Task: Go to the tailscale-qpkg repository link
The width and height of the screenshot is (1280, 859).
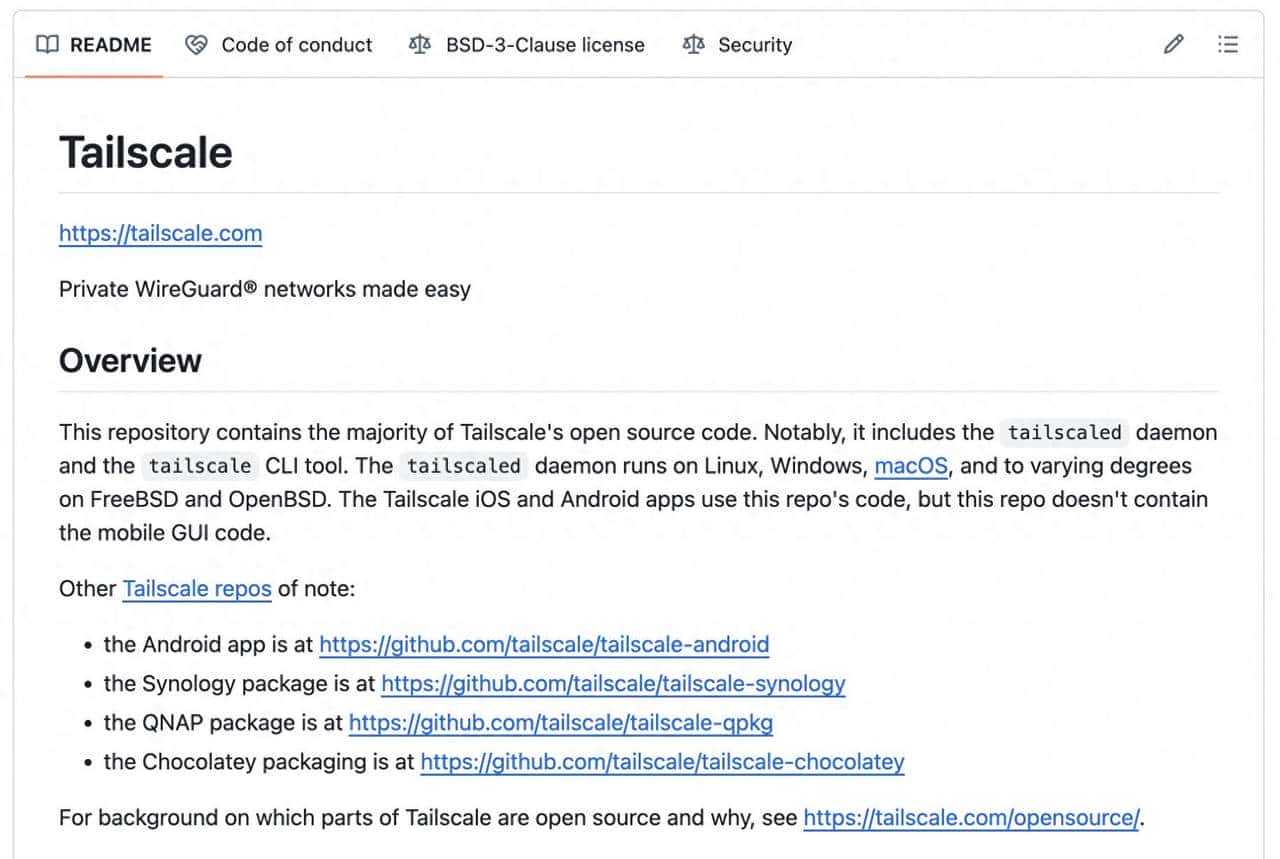Action: [x=560, y=723]
